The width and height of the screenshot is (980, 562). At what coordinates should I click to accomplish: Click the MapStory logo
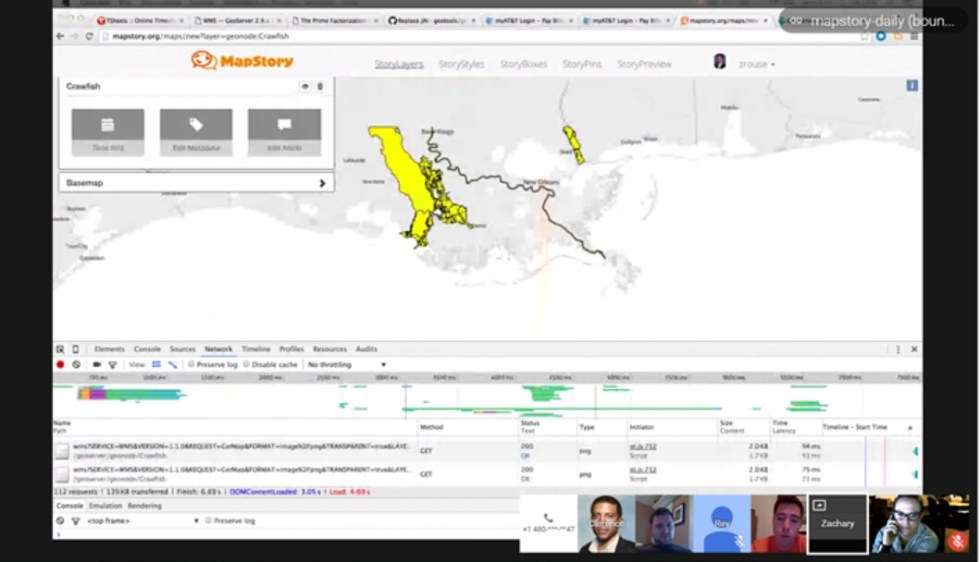(x=242, y=61)
